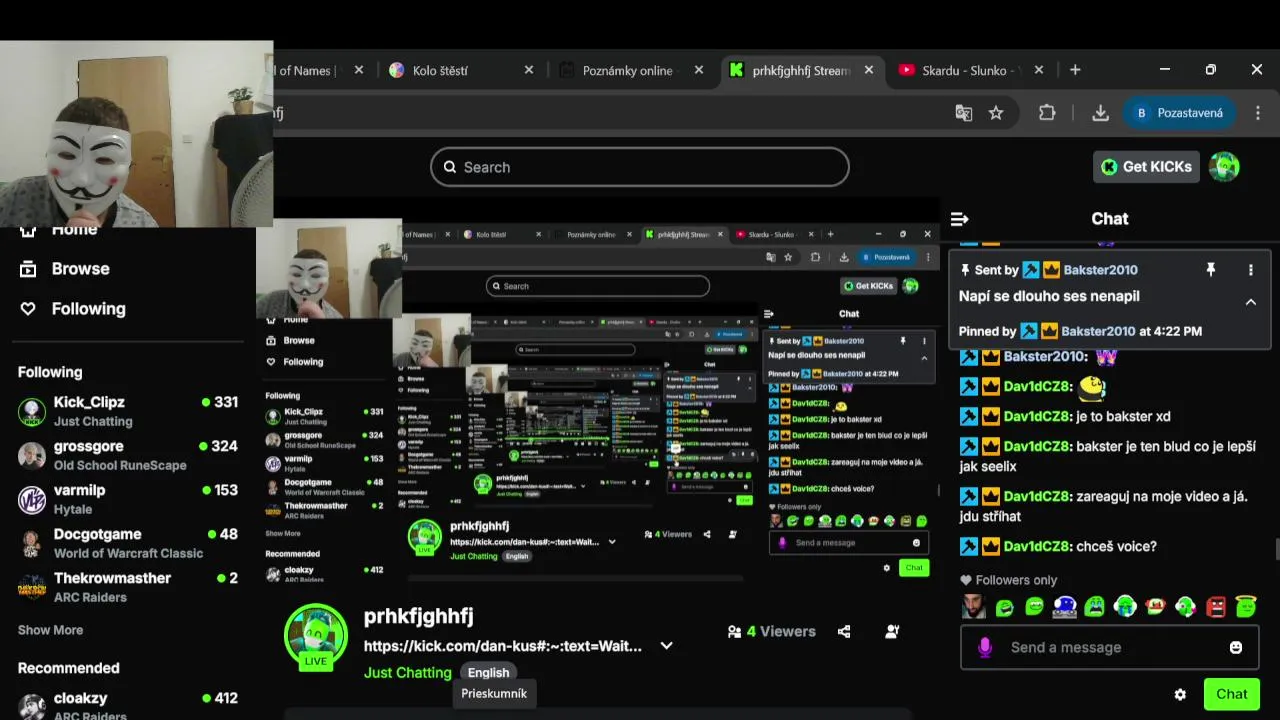The height and width of the screenshot is (720, 1280).
Task: Open a new browser tab
Action: point(1075,70)
